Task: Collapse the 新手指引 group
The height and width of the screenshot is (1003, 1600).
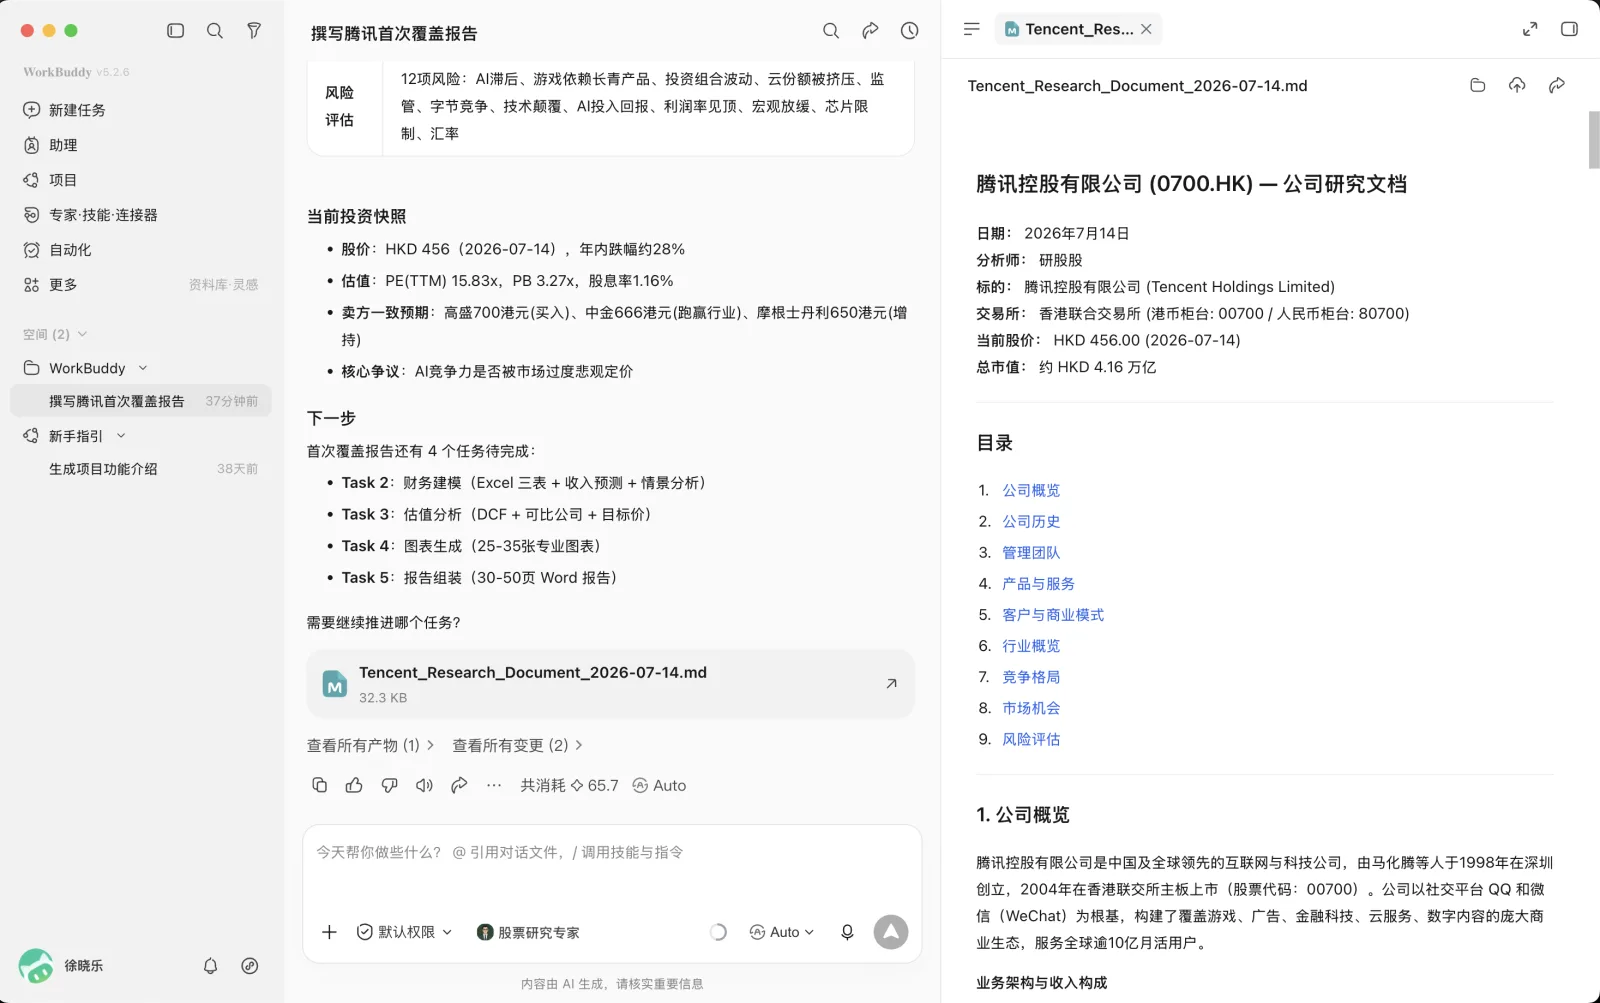Action: [121, 436]
